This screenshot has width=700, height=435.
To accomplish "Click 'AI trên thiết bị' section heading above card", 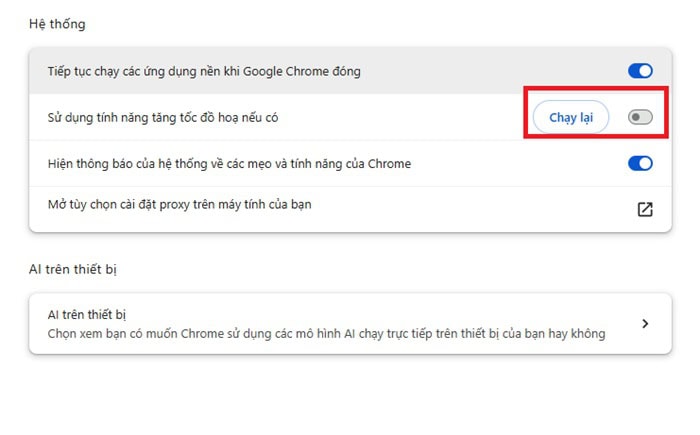I will [73, 269].
